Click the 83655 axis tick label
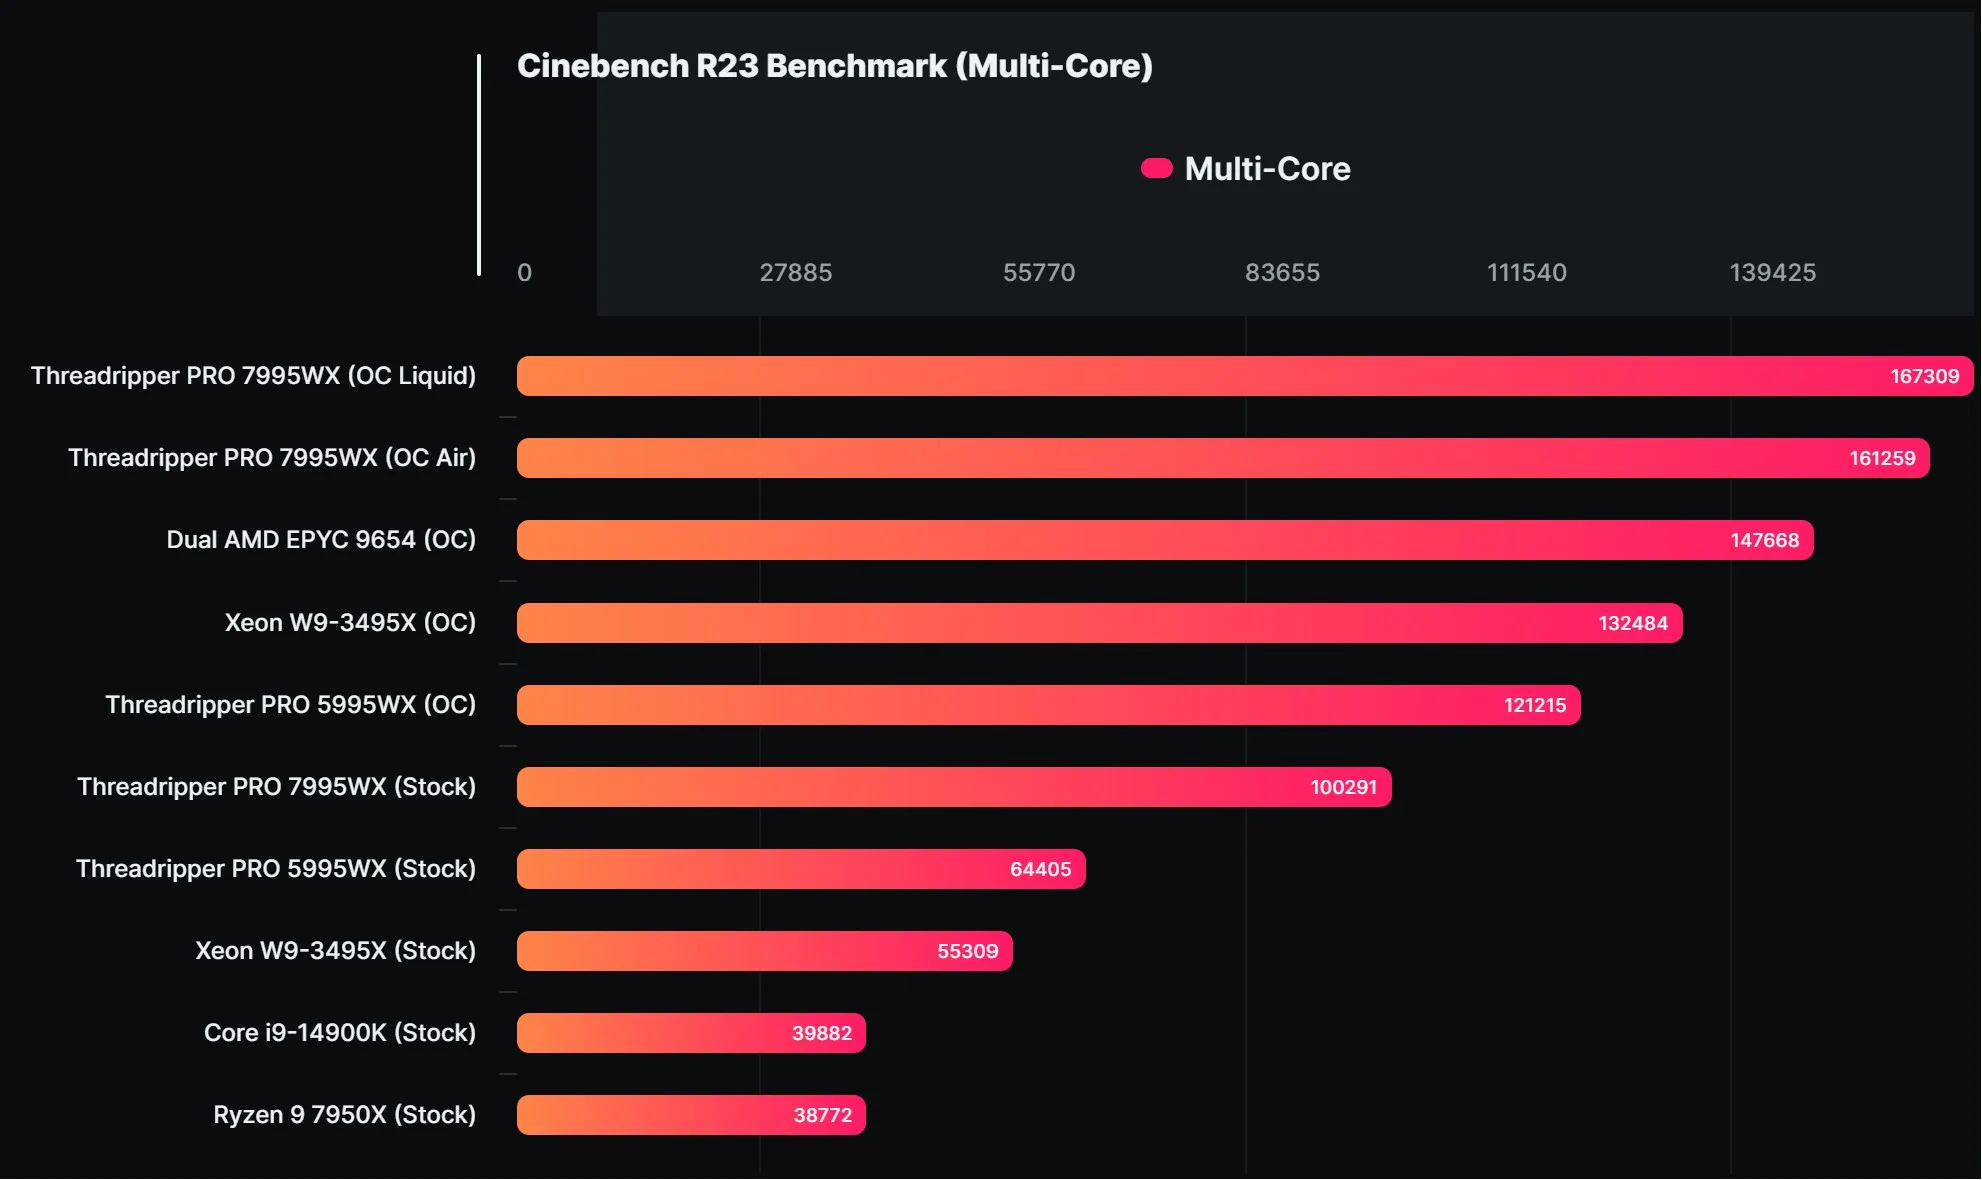 click(1282, 273)
